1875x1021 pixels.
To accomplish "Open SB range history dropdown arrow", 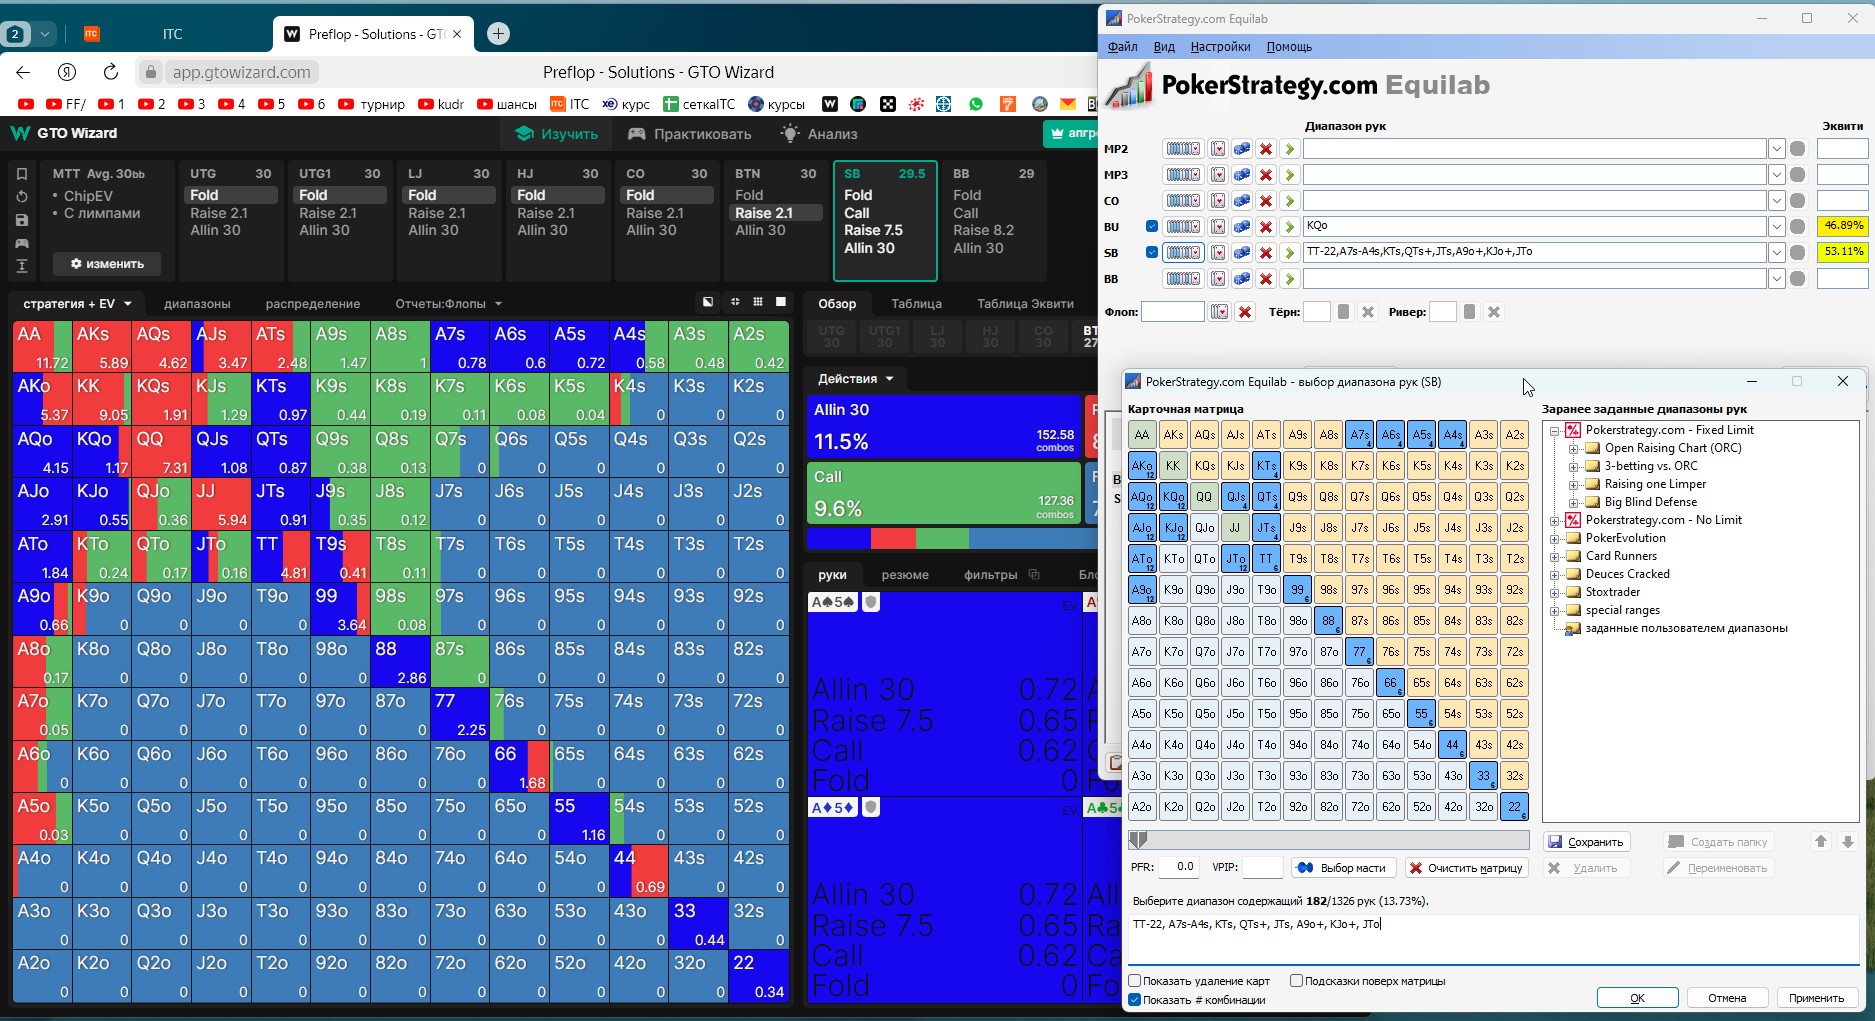I will 1777,253.
